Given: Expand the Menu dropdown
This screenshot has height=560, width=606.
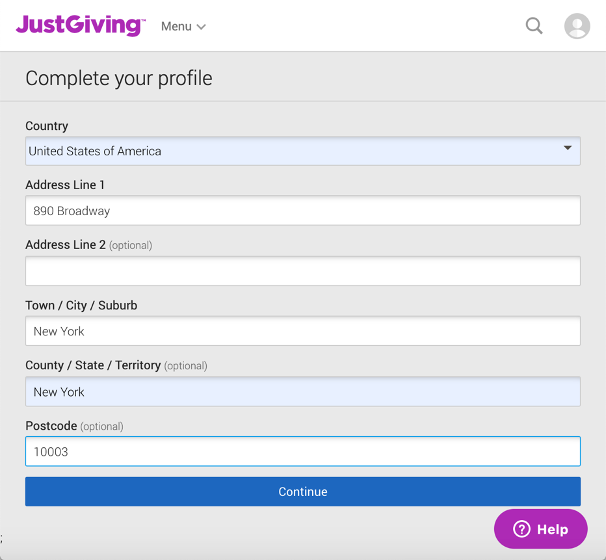Looking at the screenshot, I should click(x=183, y=26).
